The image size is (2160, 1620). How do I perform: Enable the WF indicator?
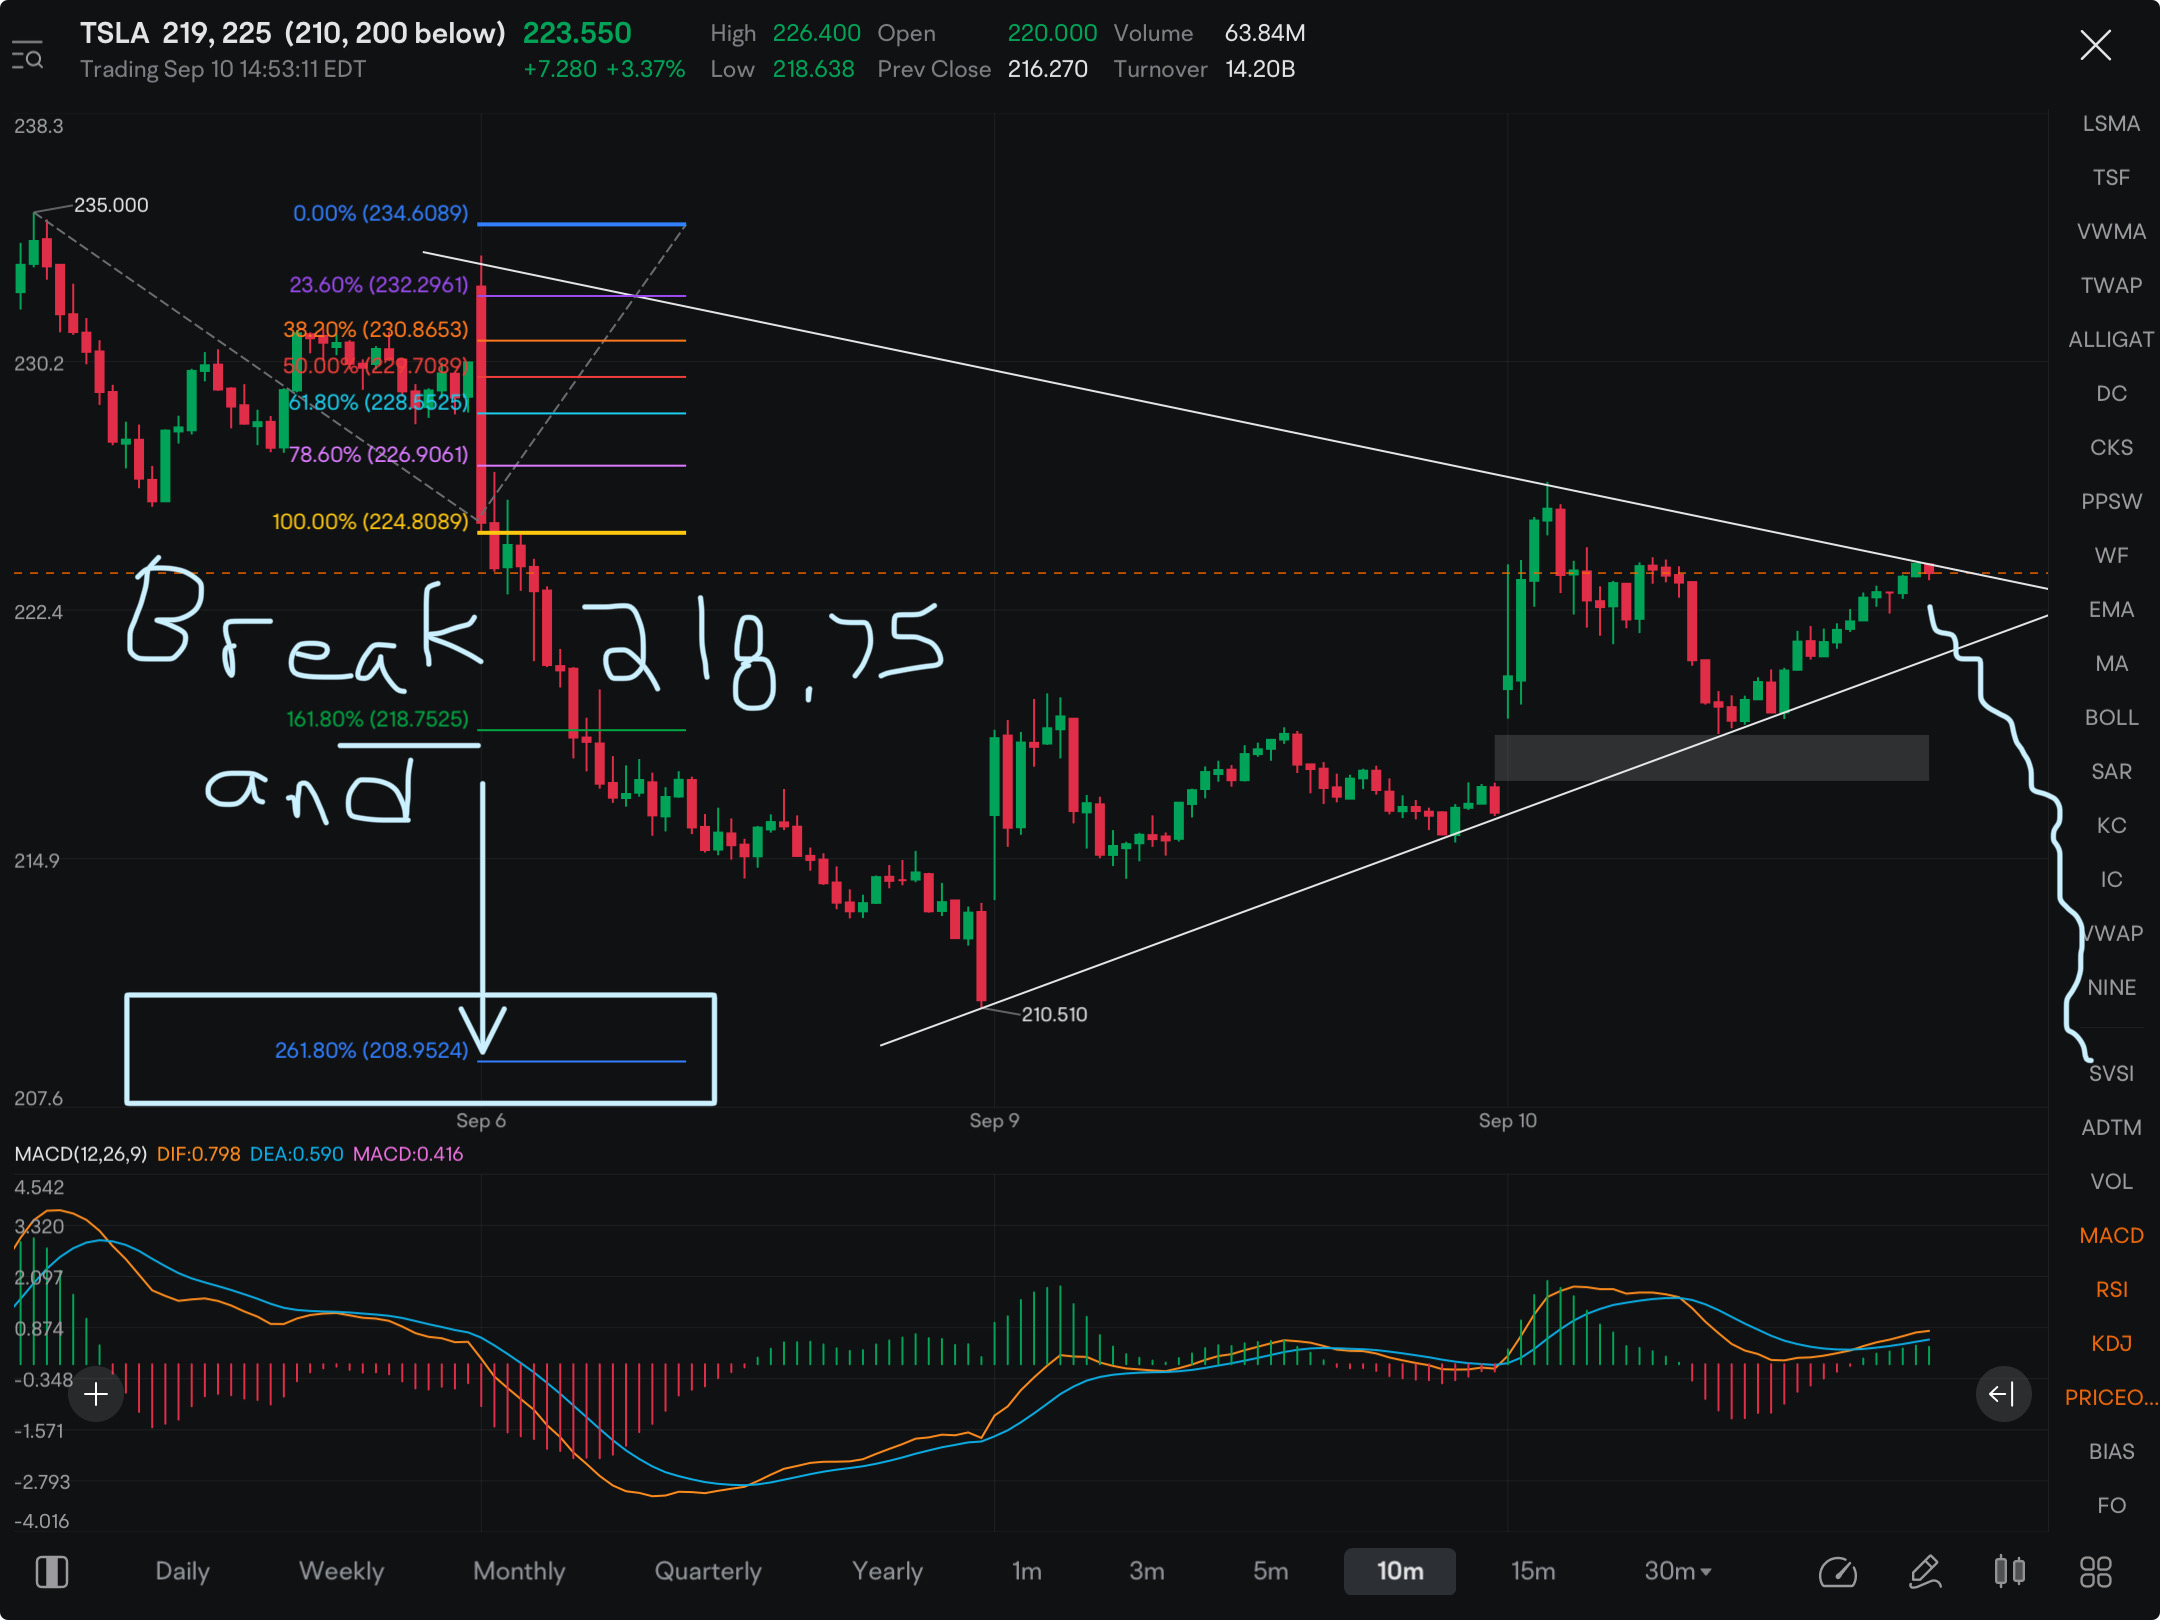(x=2111, y=556)
